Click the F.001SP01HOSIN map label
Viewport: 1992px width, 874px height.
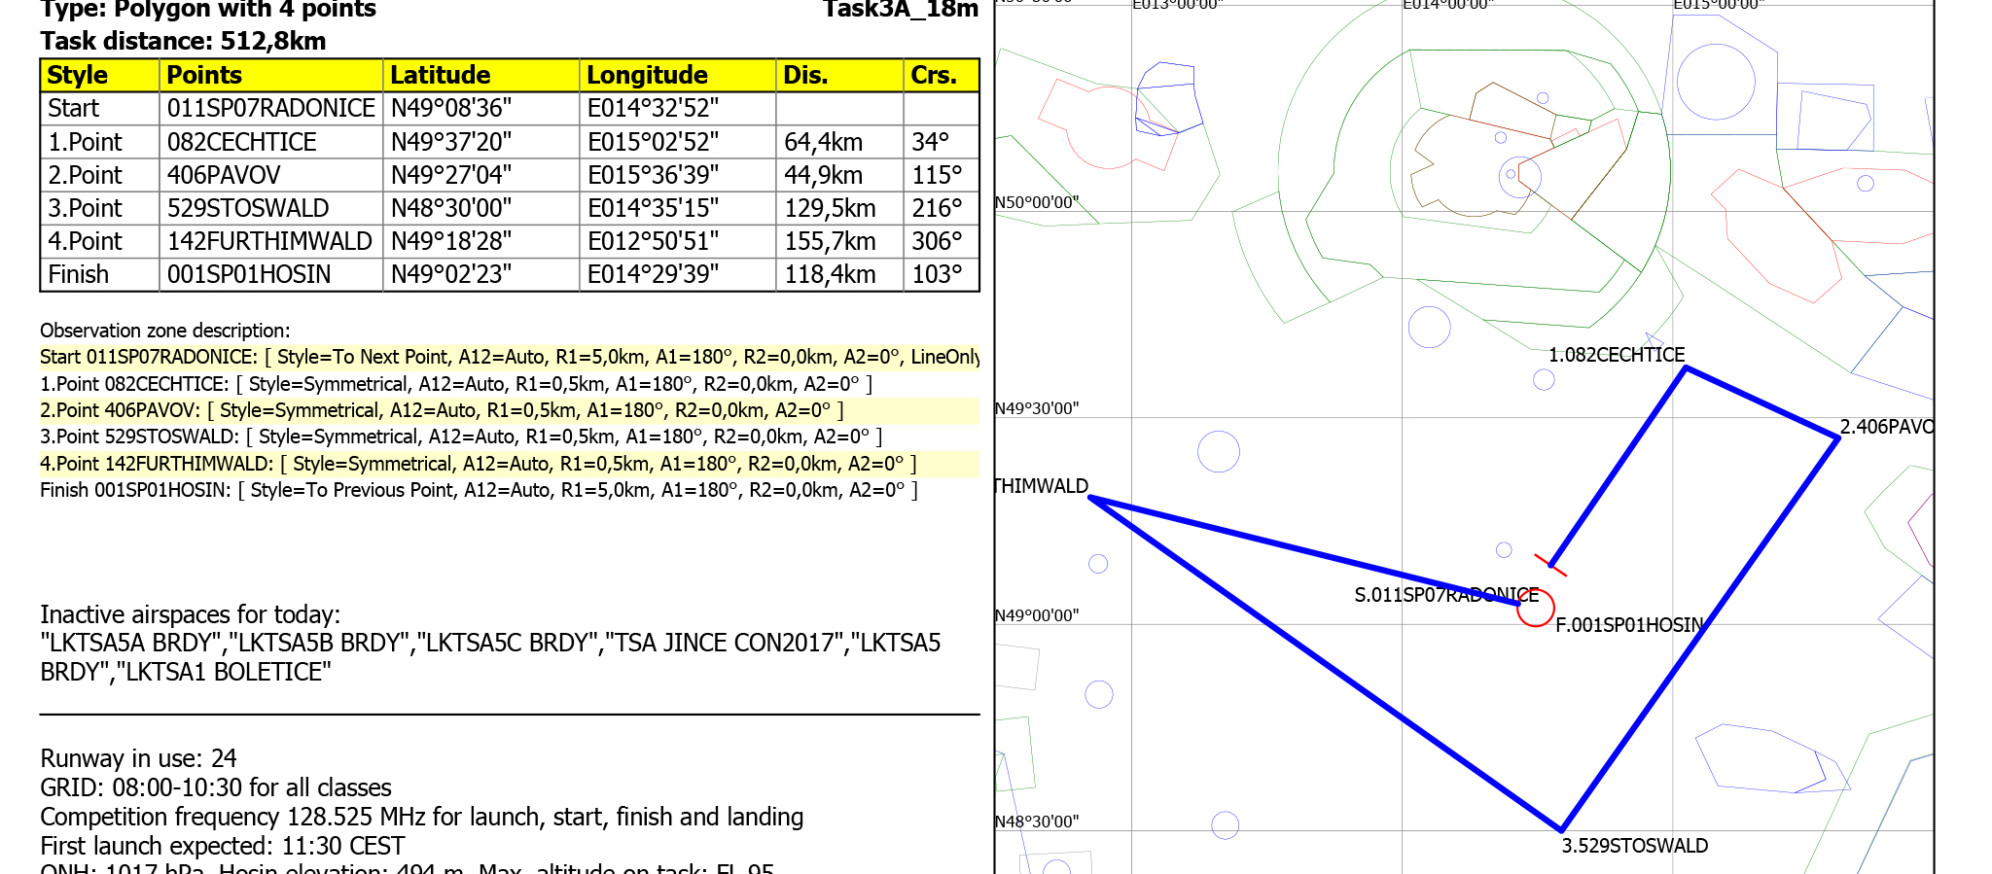(1629, 626)
